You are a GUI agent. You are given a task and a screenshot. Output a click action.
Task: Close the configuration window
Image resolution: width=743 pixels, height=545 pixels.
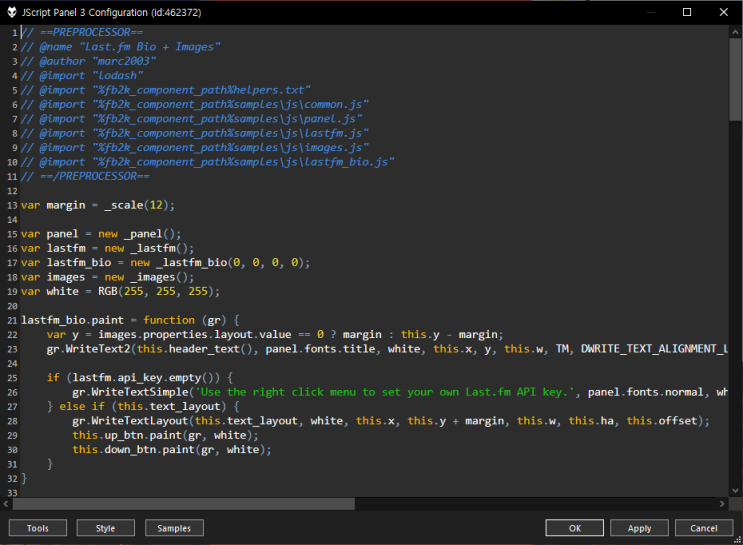(724, 12)
